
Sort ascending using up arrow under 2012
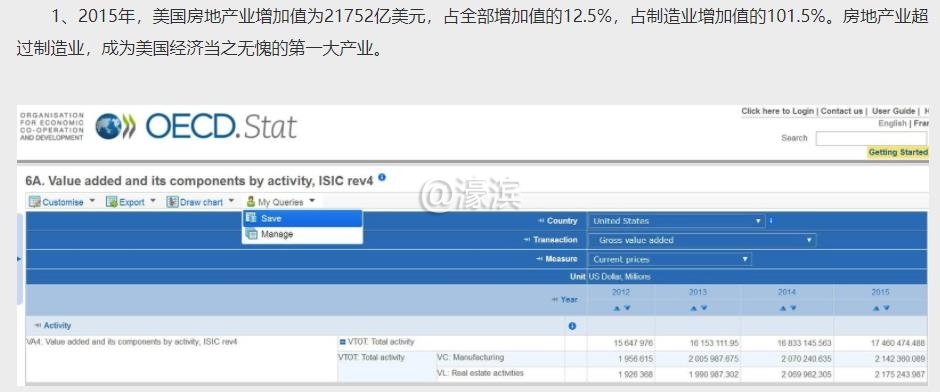(x=616, y=308)
